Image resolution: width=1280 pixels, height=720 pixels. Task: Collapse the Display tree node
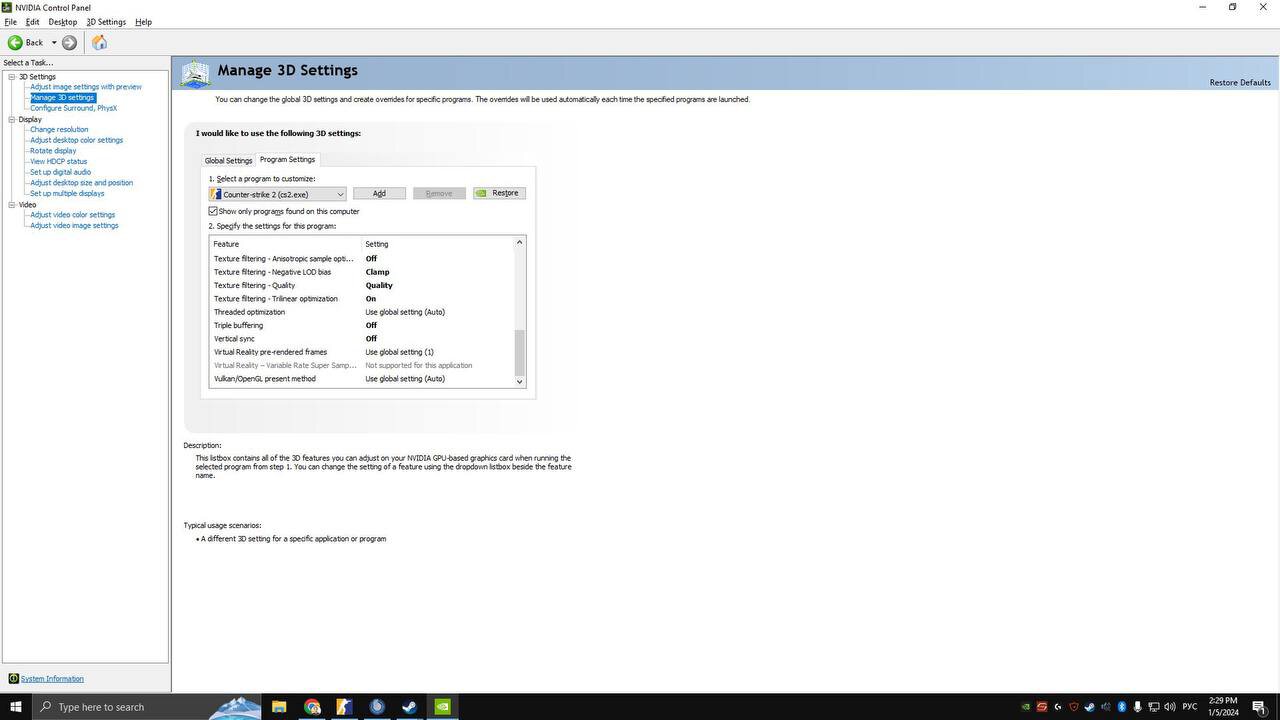[12, 119]
